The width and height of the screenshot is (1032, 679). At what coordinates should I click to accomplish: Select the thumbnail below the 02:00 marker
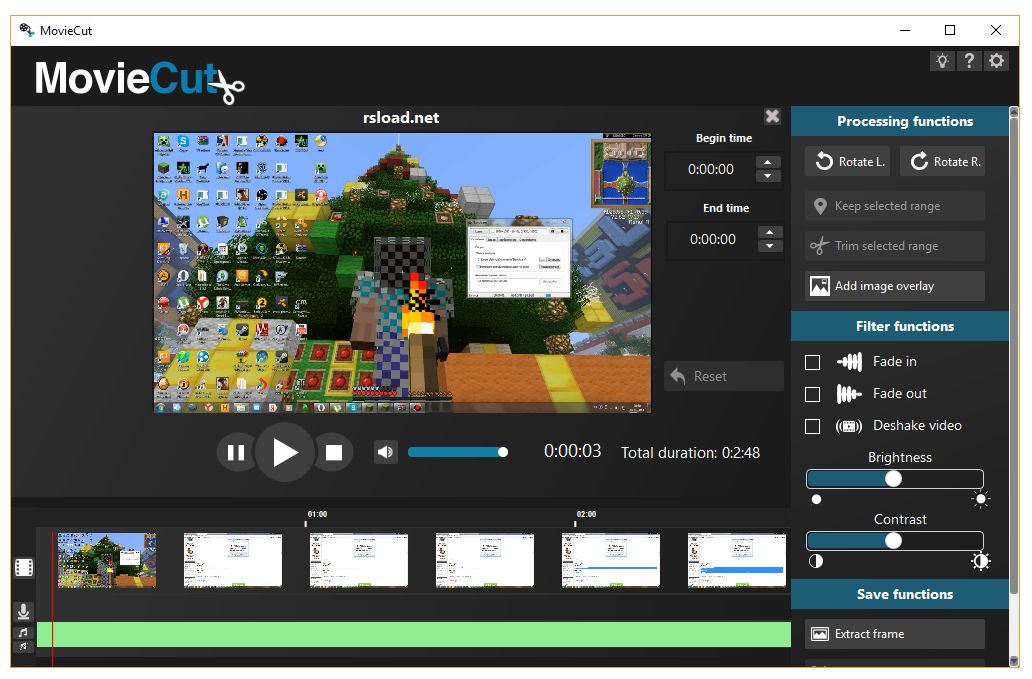(611, 560)
